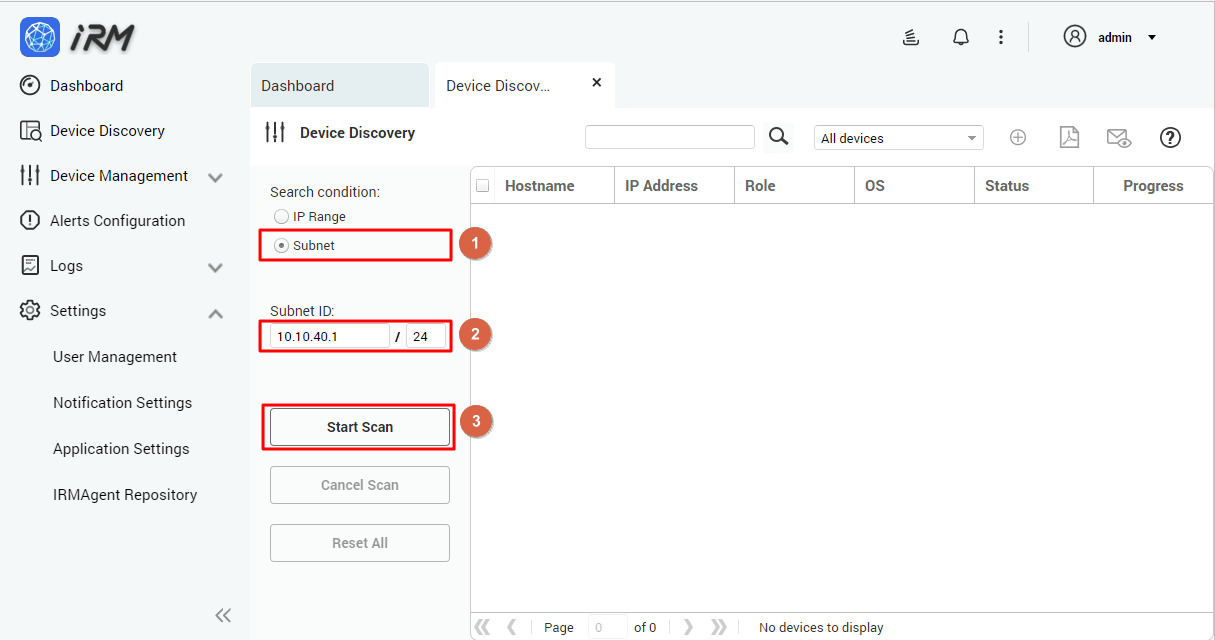Run search using the magnifier icon
Screen dimensions: 1215x640
tap(778, 137)
